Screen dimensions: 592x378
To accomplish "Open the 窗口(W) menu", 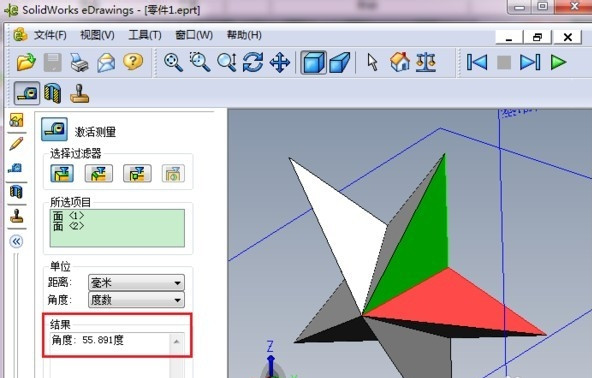I will (194, 35).
